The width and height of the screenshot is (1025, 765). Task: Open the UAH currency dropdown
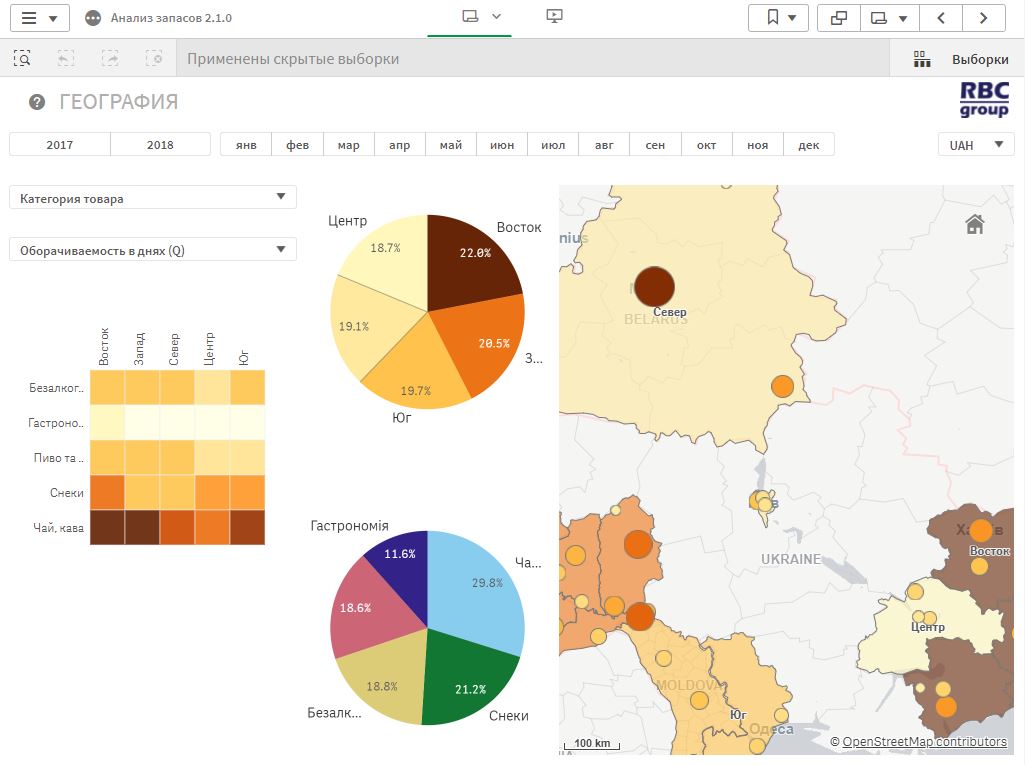coord(976,145)
